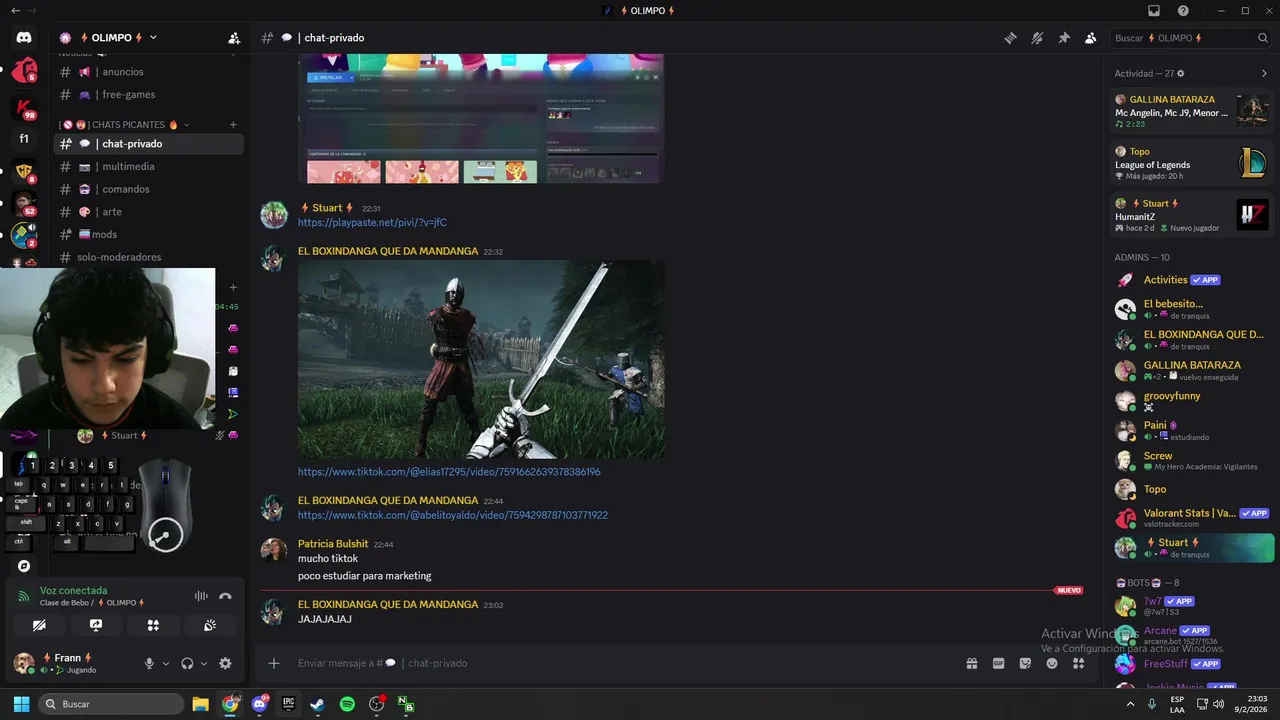Screen dimensions: 1280x720
Task: Expand the Actividad panel arrow
Action: 1264,73
